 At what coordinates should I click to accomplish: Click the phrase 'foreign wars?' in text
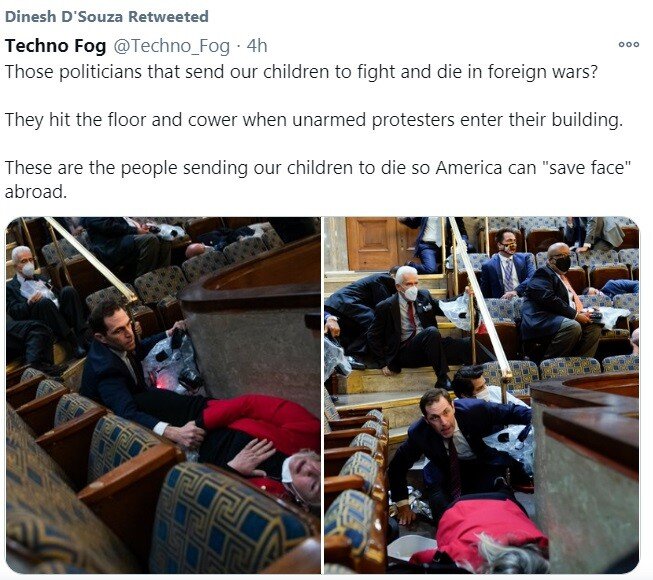tap(543, 72)
